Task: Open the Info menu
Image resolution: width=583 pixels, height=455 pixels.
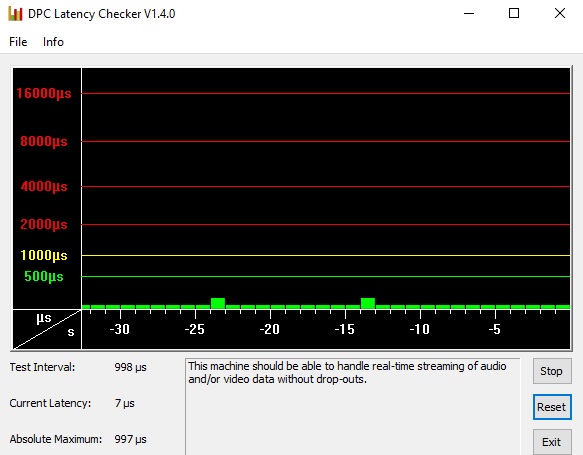Action: 53,42
